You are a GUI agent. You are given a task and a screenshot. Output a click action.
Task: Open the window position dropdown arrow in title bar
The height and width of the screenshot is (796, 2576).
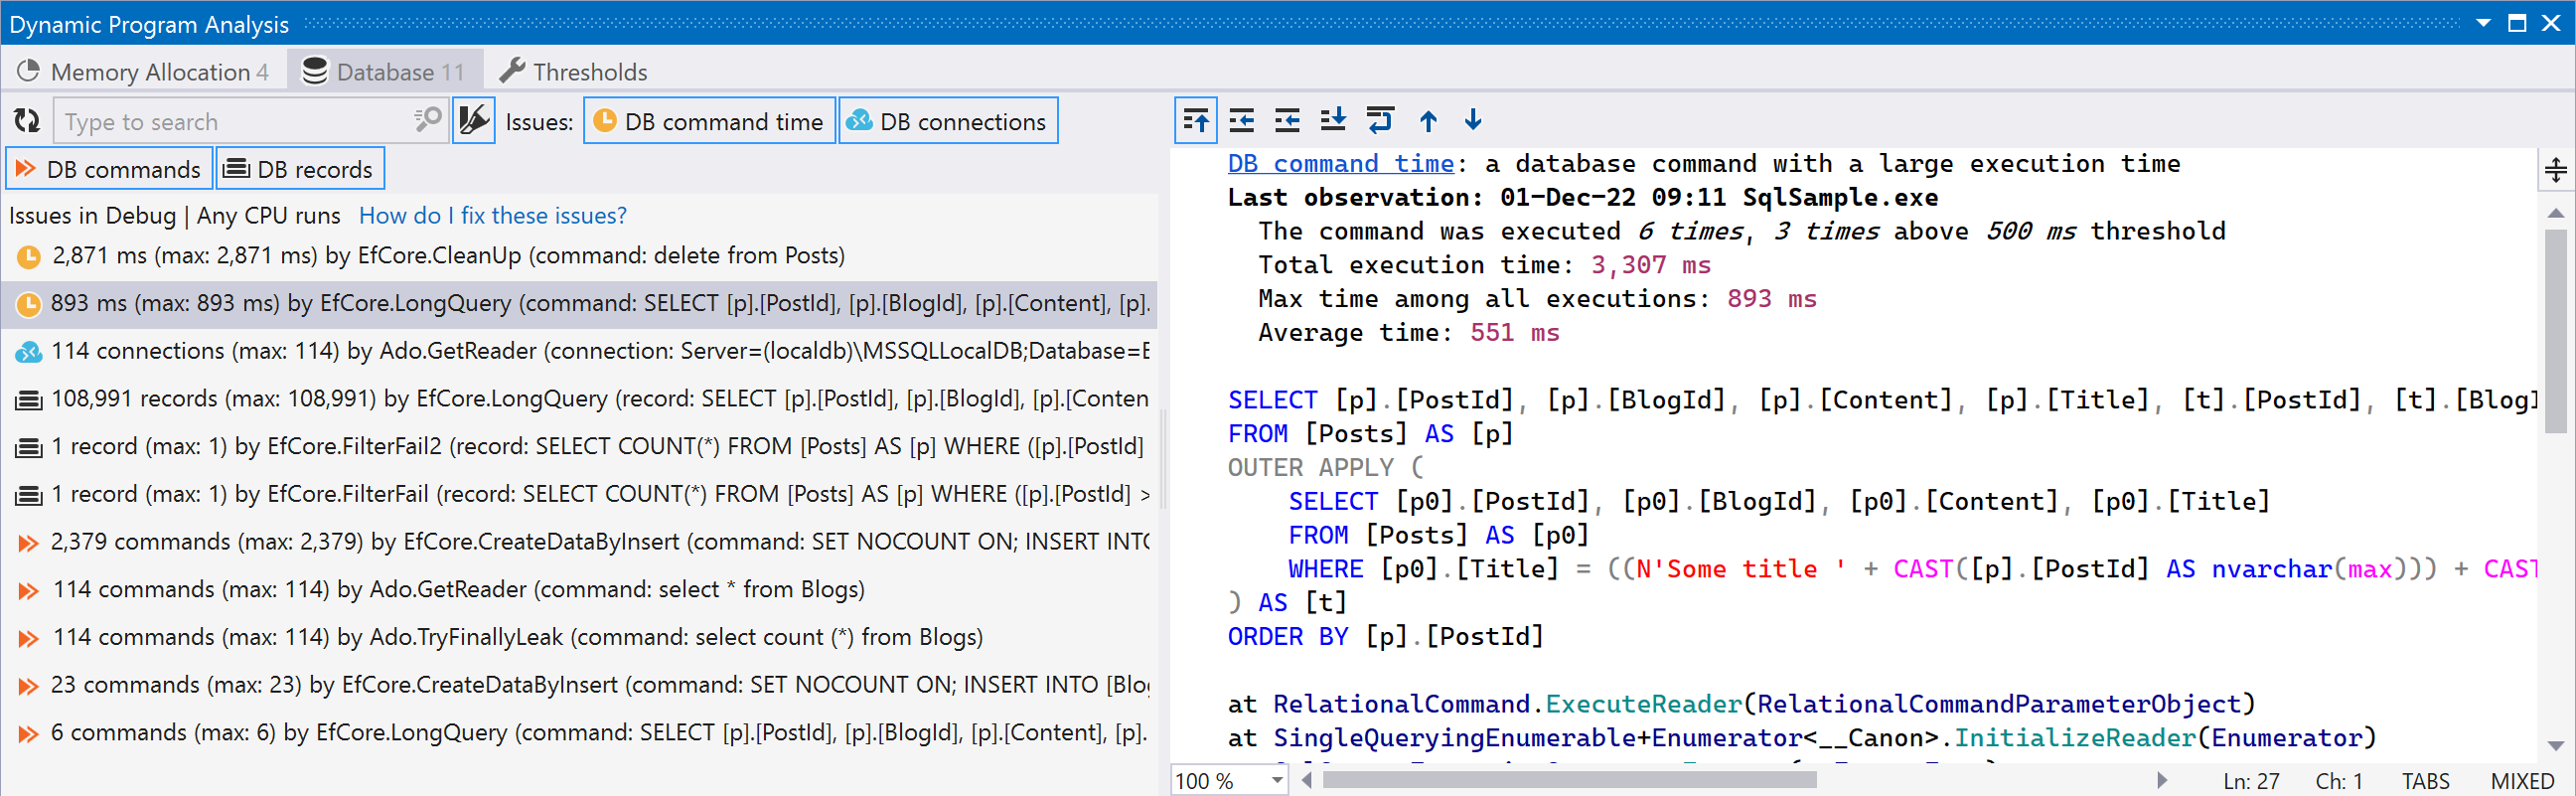2483,23
